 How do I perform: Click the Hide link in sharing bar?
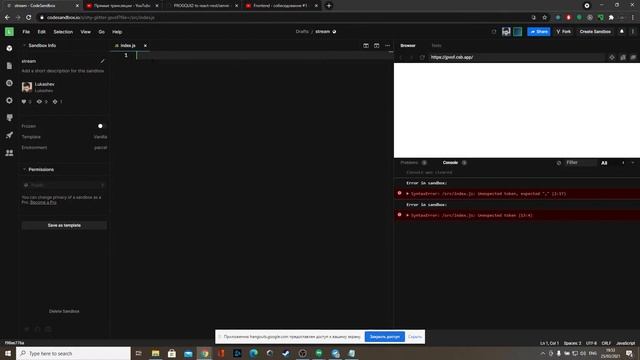pos(415,337)
